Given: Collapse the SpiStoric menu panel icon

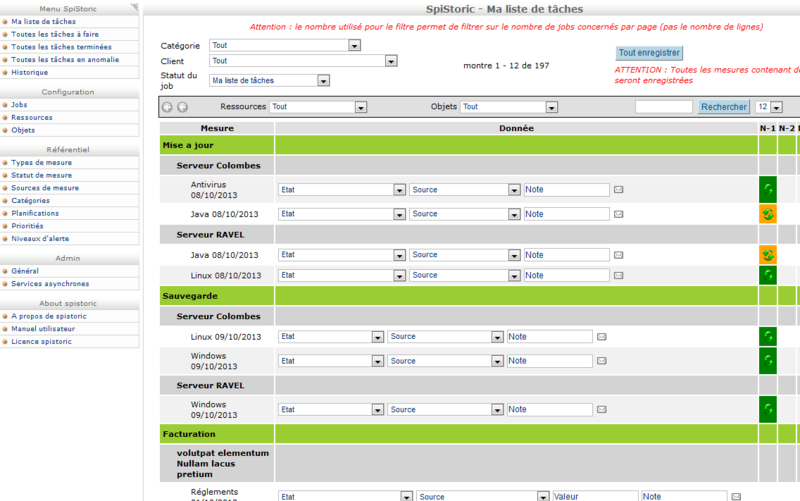Looking at the screenshot, I should click(134, 7).
